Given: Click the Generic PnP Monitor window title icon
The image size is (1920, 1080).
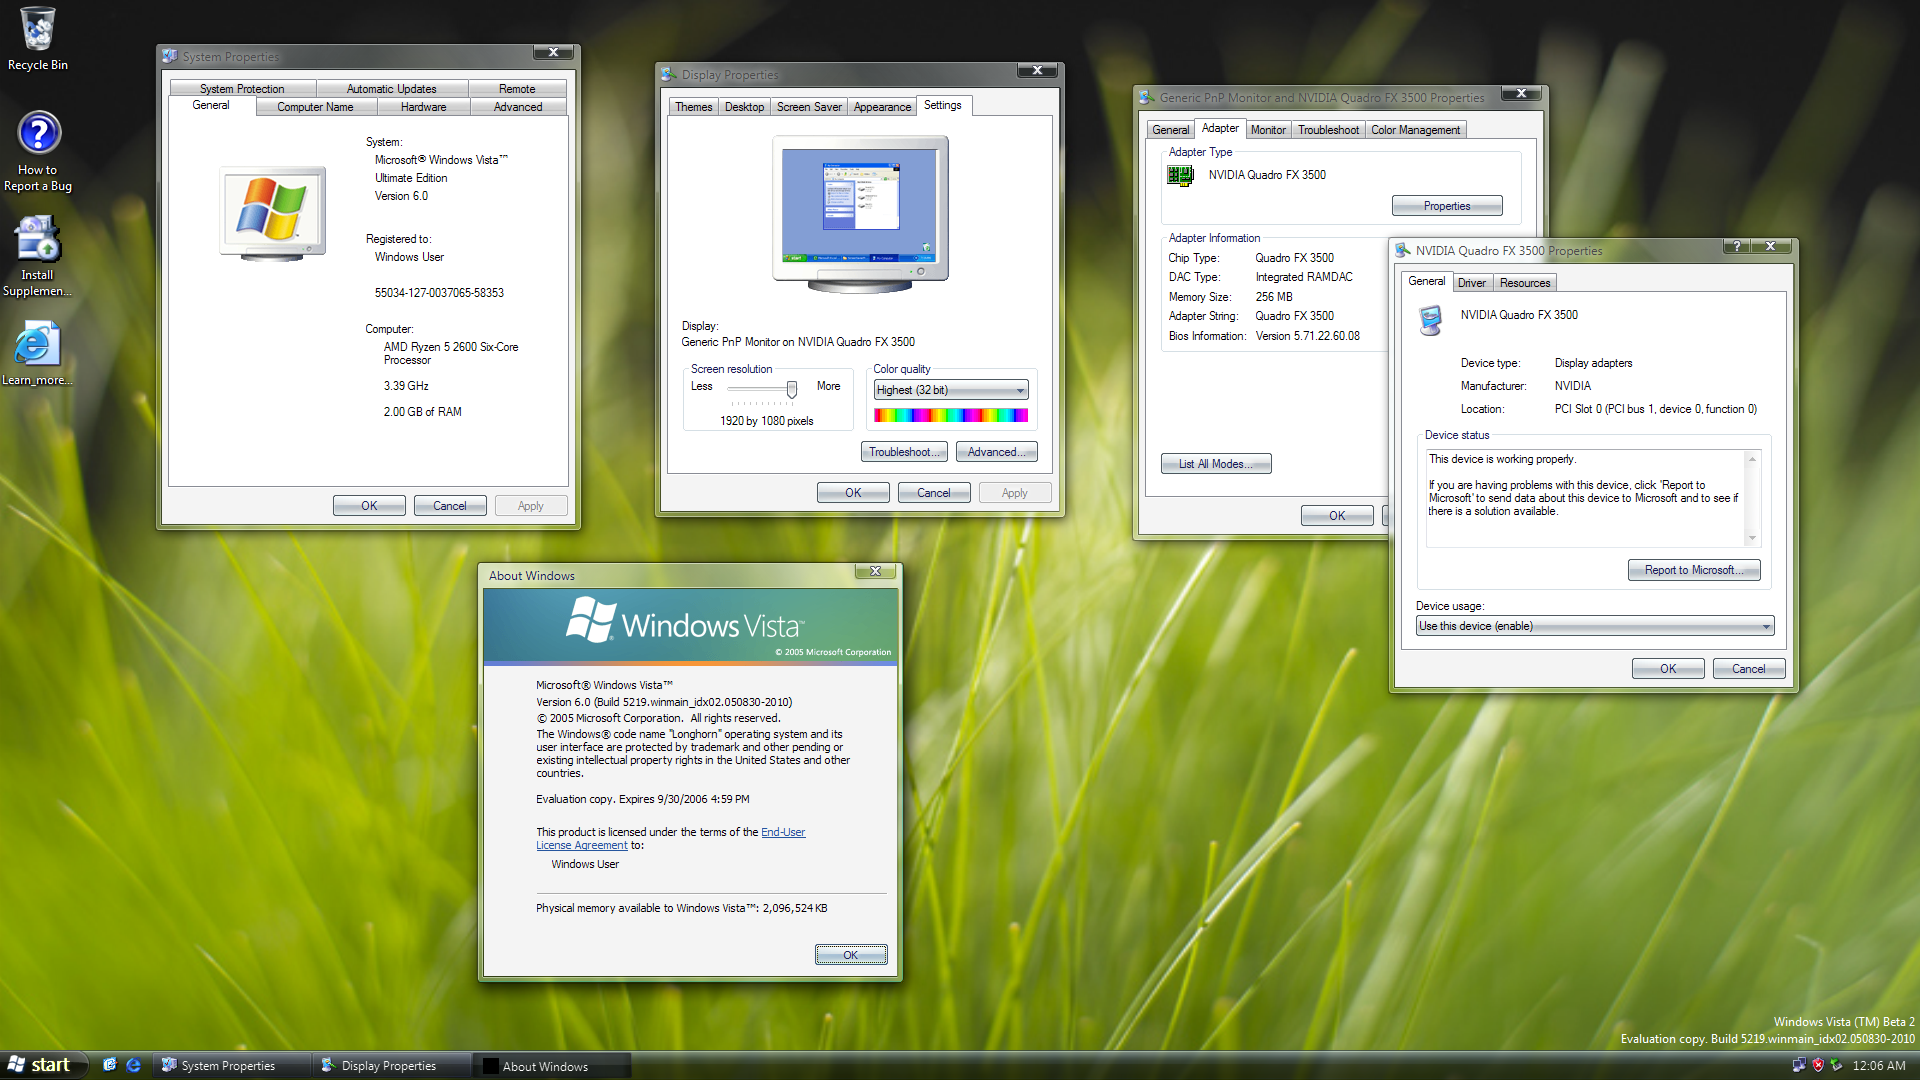Looking at the screenshot, I should pyautogui.click(x=1147, y=97).
